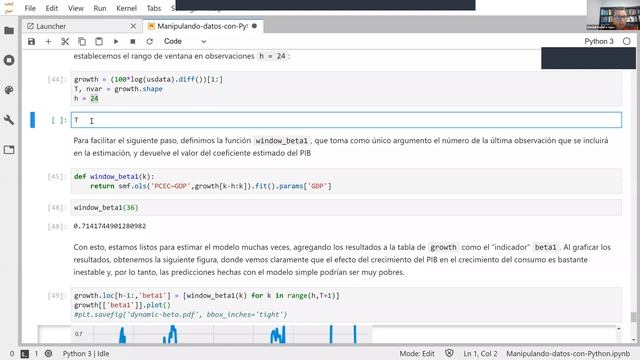Restart the kernel with refresh icon
640x360 pixels.
coord(150,42)
